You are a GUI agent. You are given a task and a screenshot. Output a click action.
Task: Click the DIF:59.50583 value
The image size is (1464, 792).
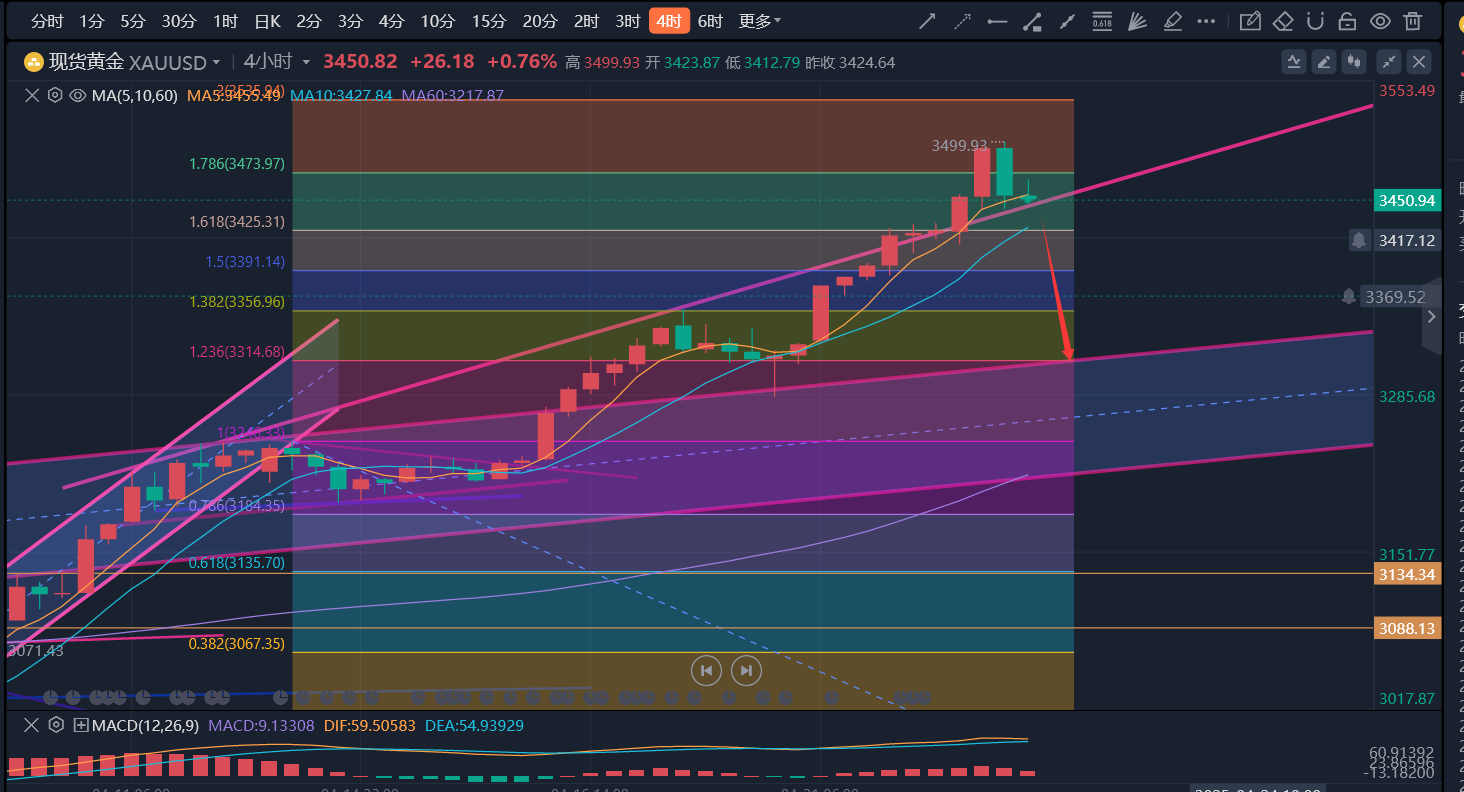tap(368, 725)
